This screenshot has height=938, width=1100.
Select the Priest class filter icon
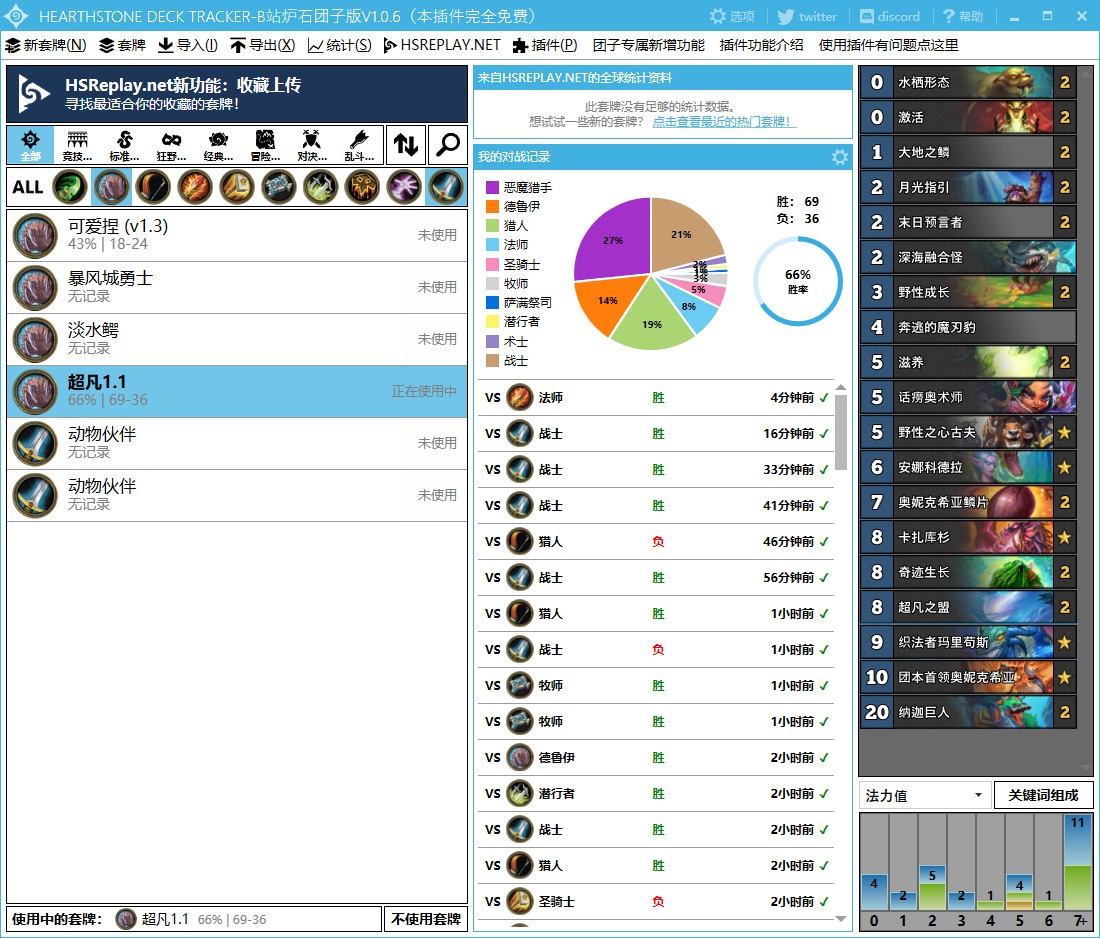point(279,187)
